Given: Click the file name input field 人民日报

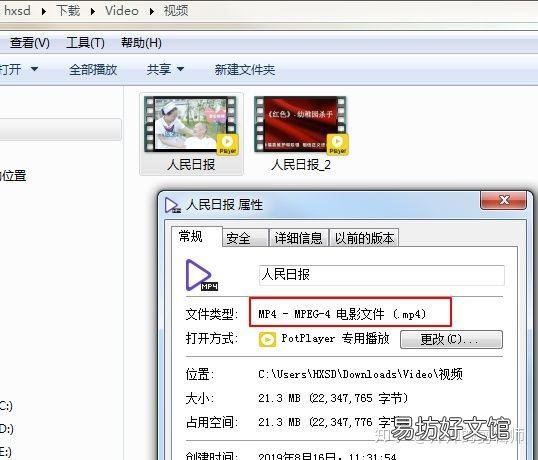Looking at the screenshot, I should pyautogui.click(x=382, y=275).
